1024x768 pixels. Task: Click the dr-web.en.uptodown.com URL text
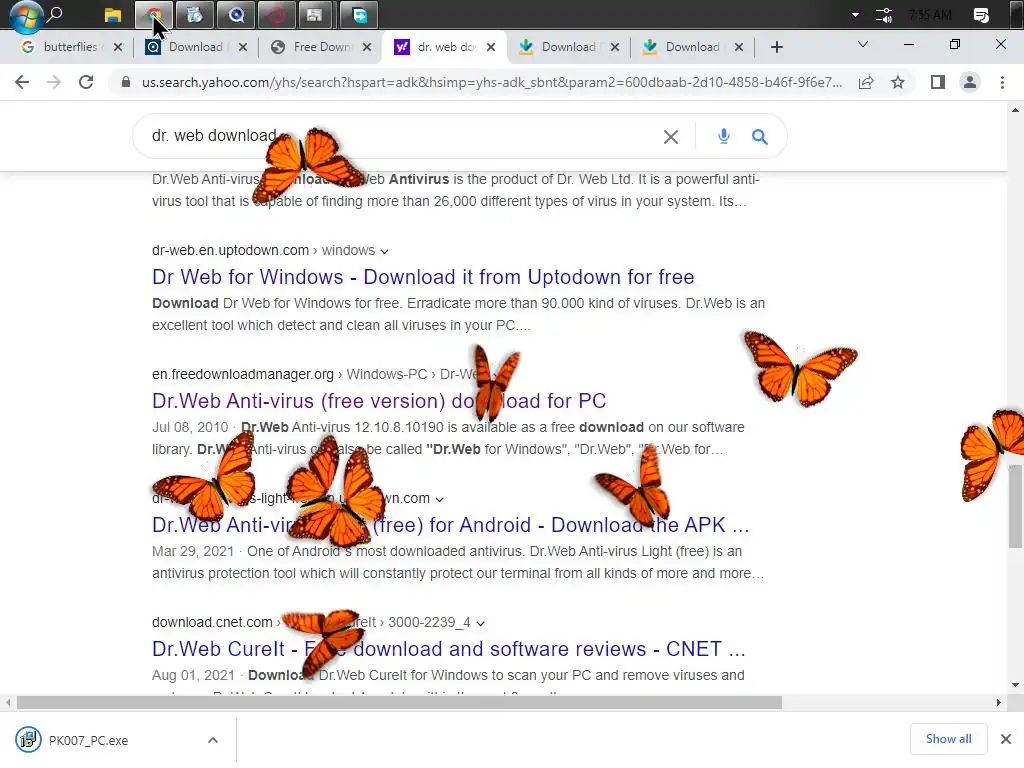point(231,250)
